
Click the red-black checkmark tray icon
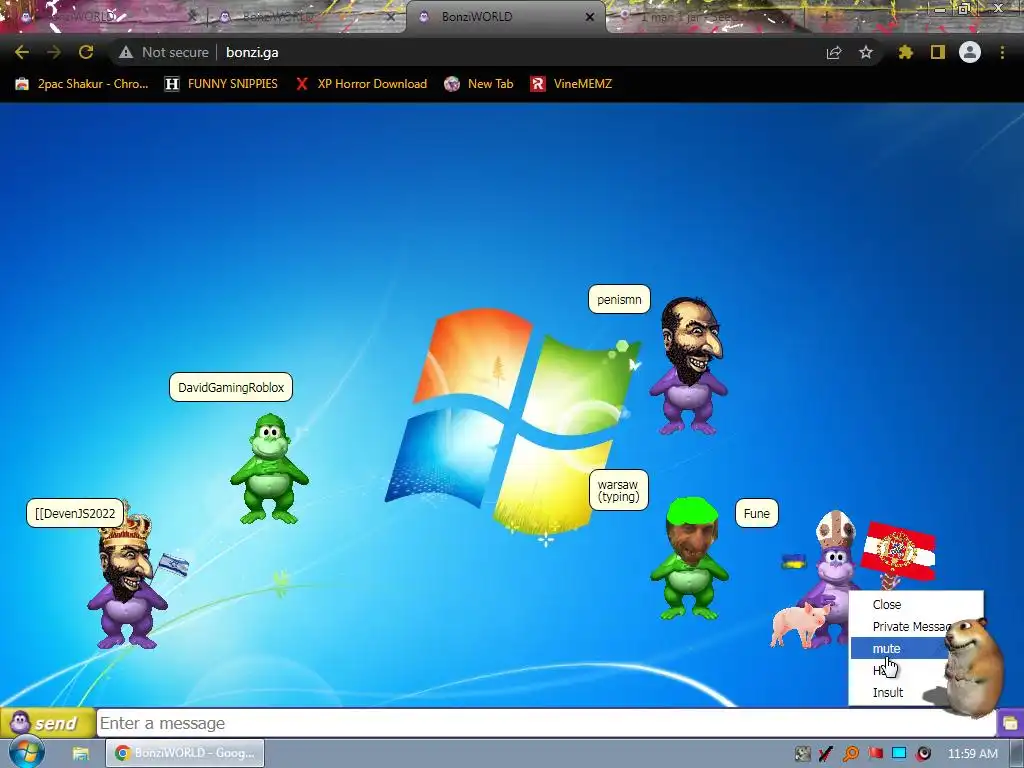[826, 754]
